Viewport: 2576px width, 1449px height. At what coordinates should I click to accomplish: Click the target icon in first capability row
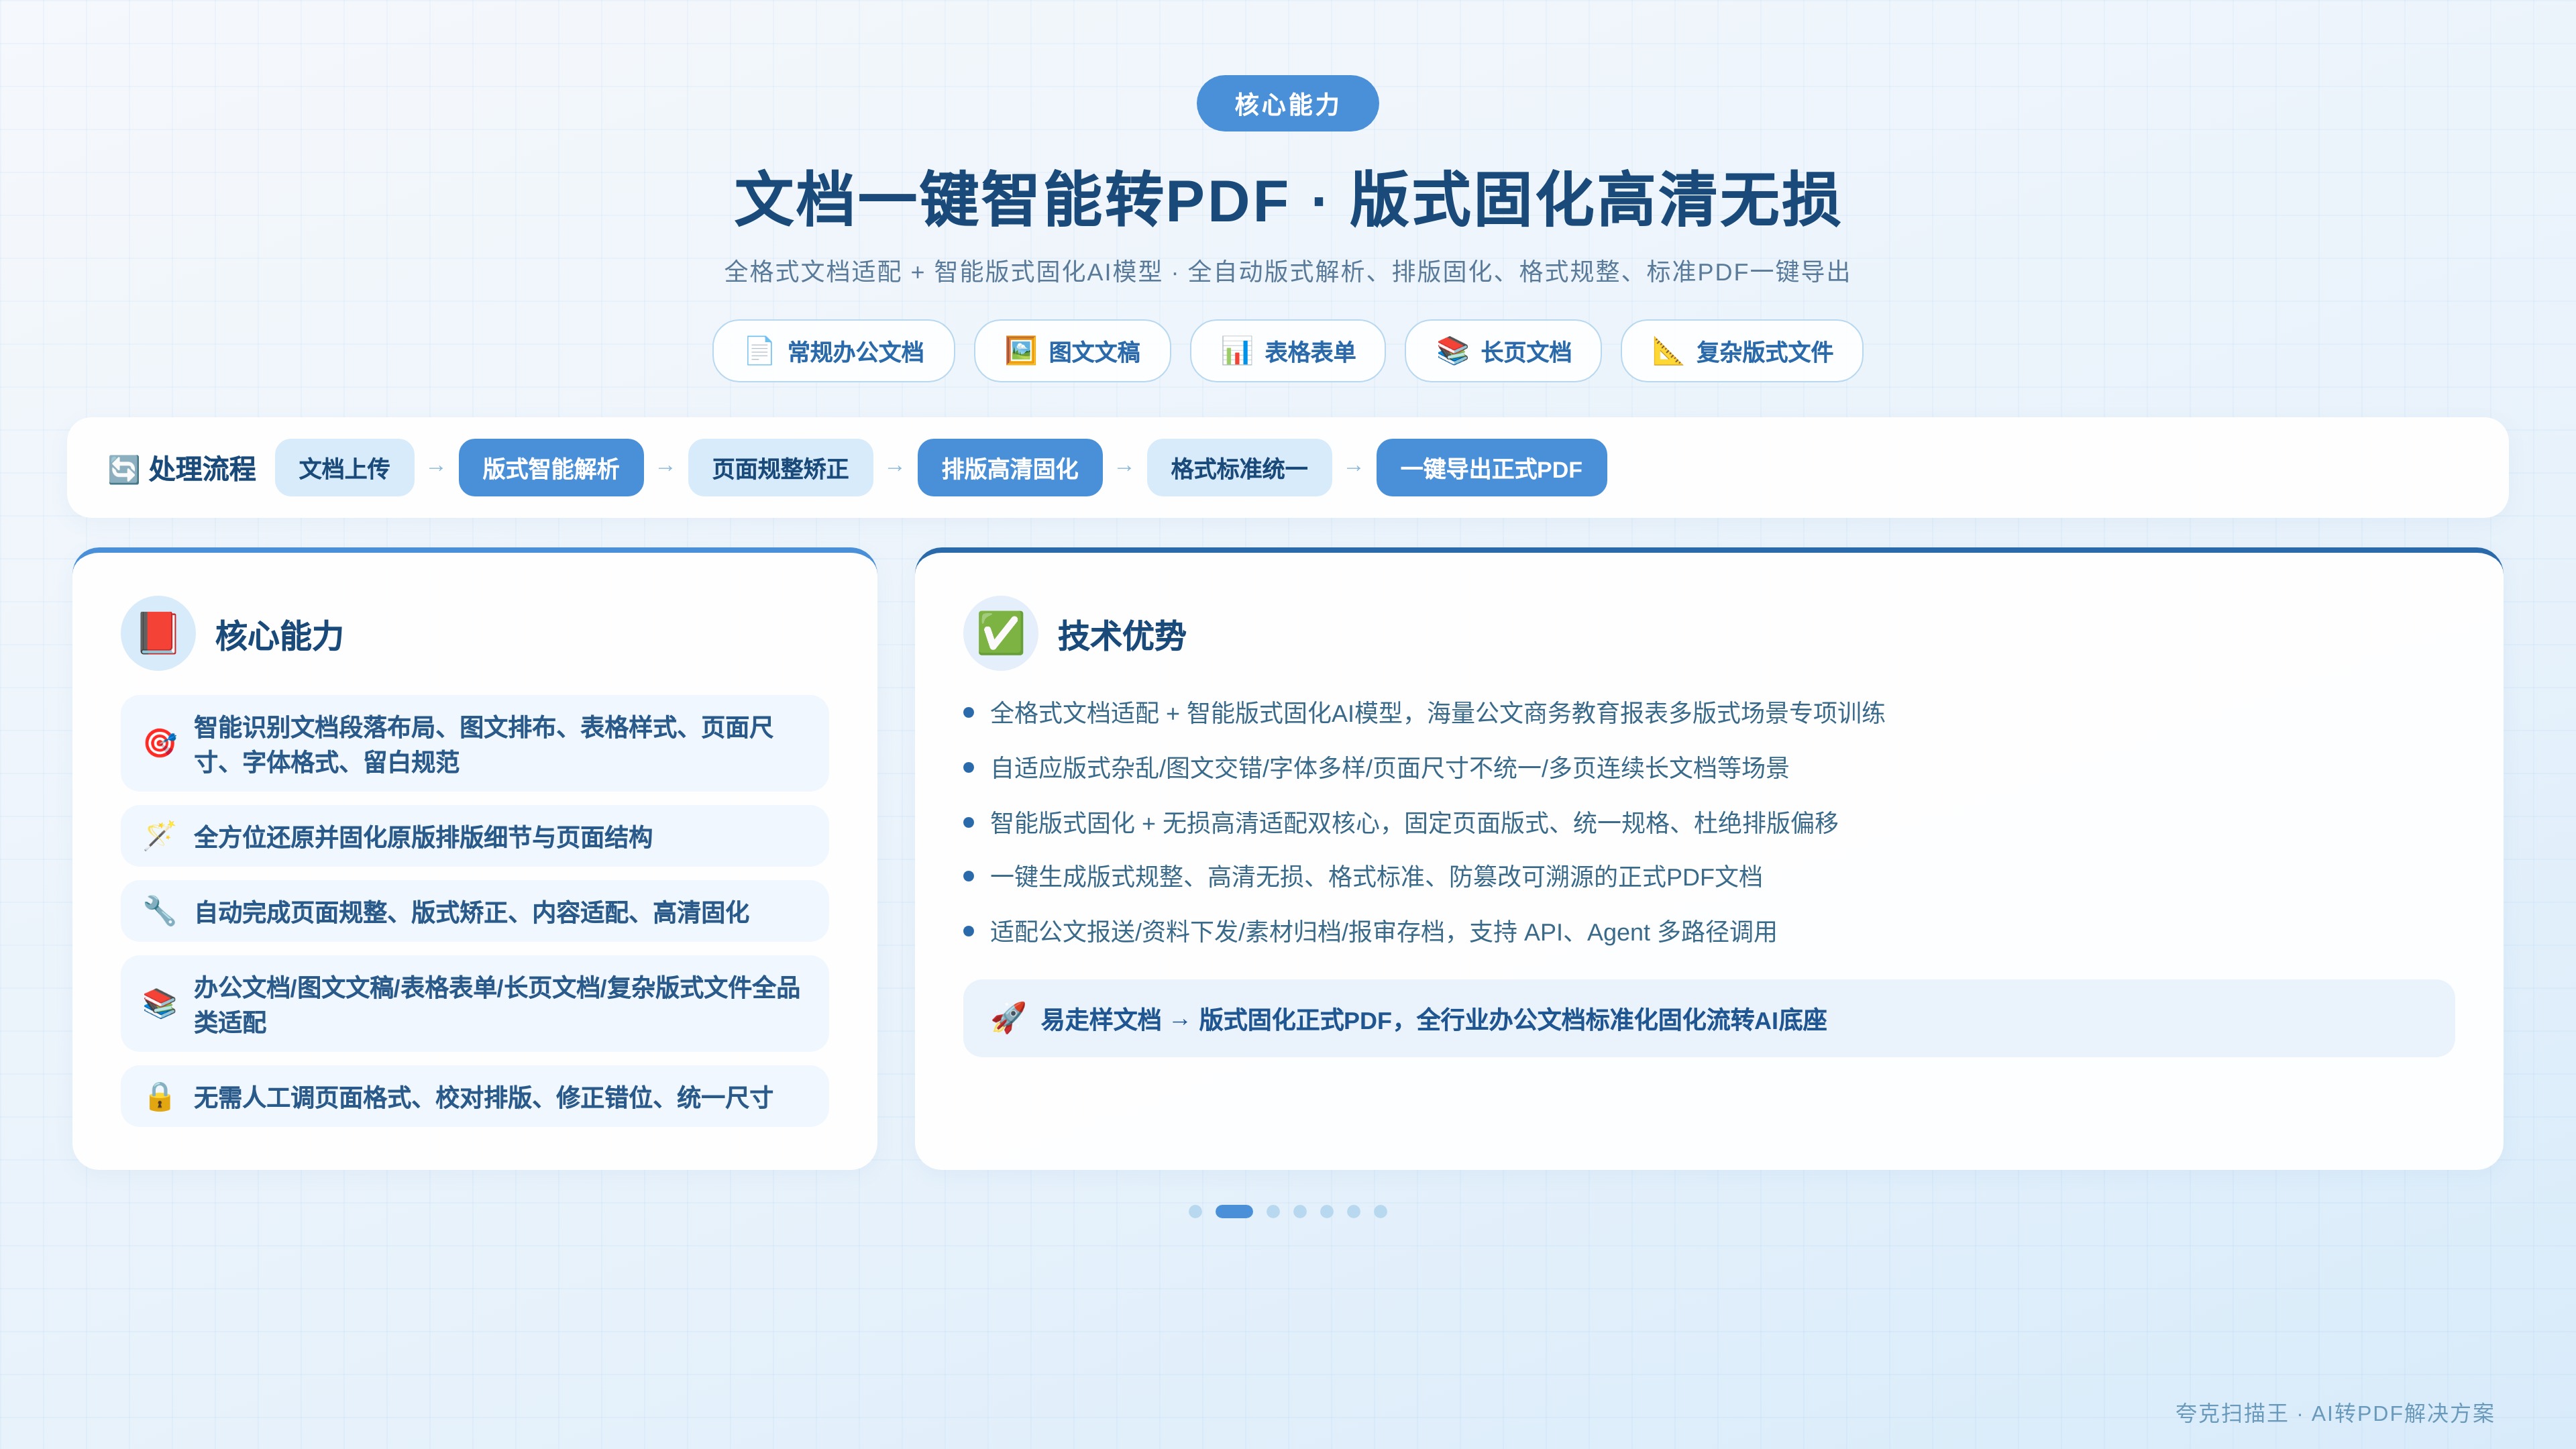click(x=160, y=743)
